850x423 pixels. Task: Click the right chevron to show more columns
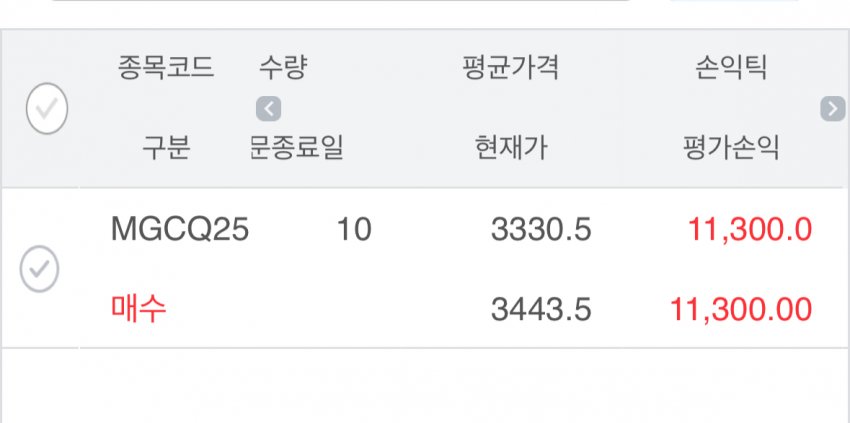point(833,108)
